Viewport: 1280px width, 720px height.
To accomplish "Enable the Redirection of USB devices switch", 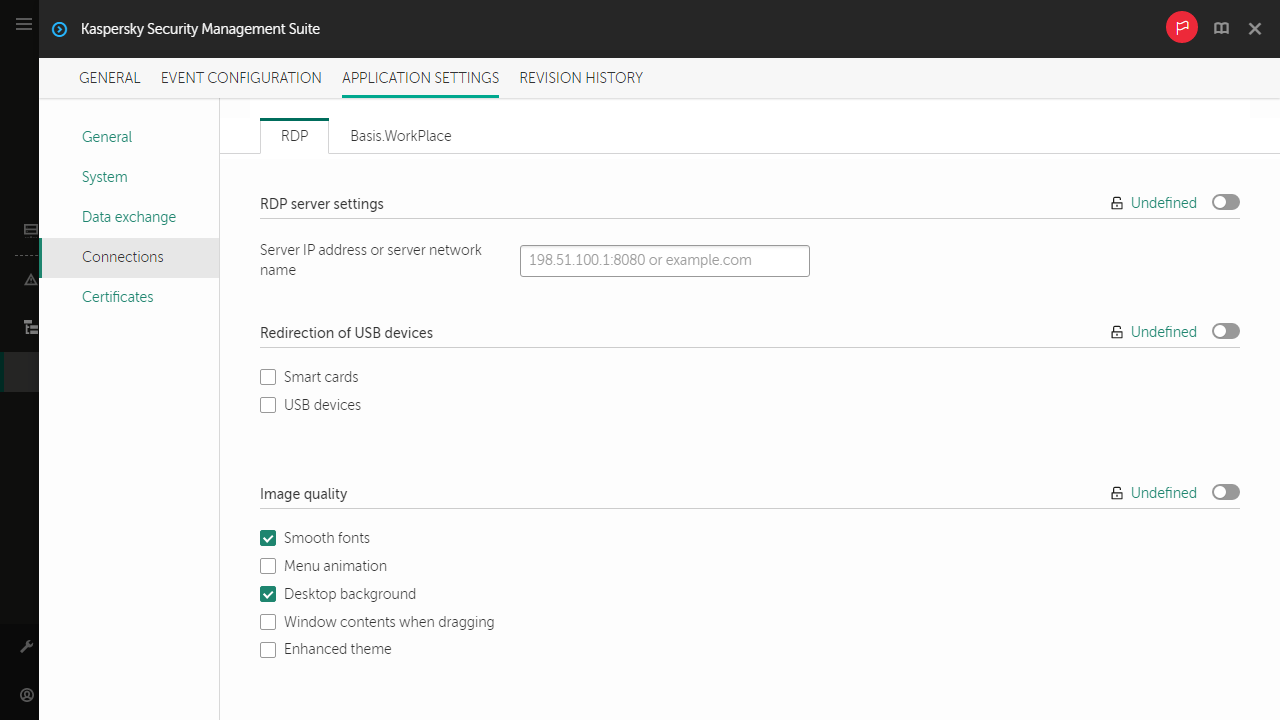I will [x=1225, y=331].
